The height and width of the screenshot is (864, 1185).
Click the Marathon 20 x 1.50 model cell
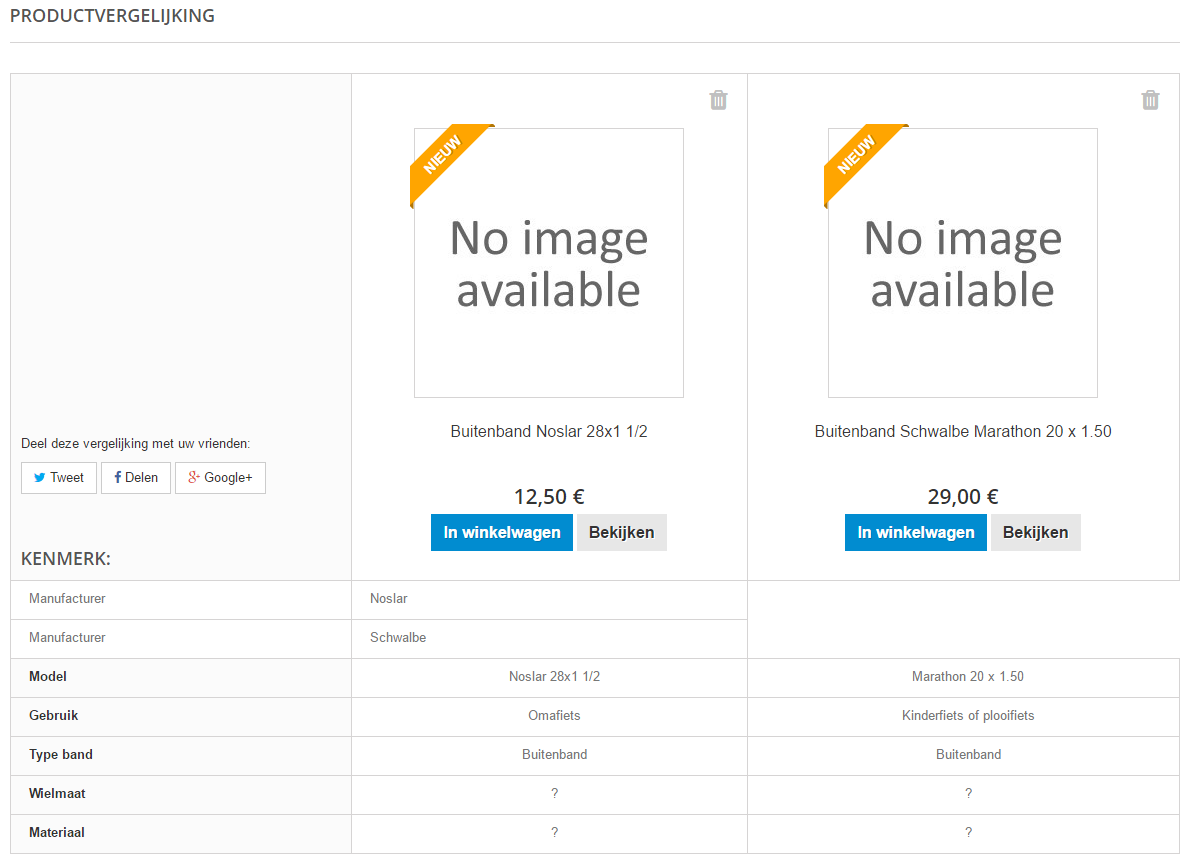coord(964,677)
